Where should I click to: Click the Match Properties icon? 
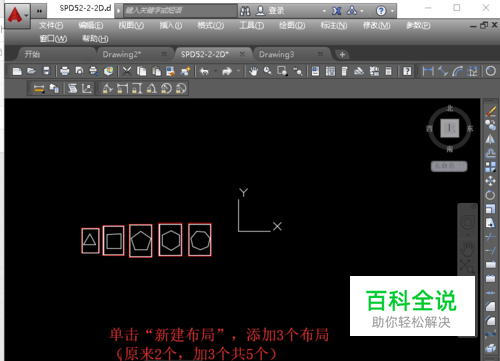point(185,71)
